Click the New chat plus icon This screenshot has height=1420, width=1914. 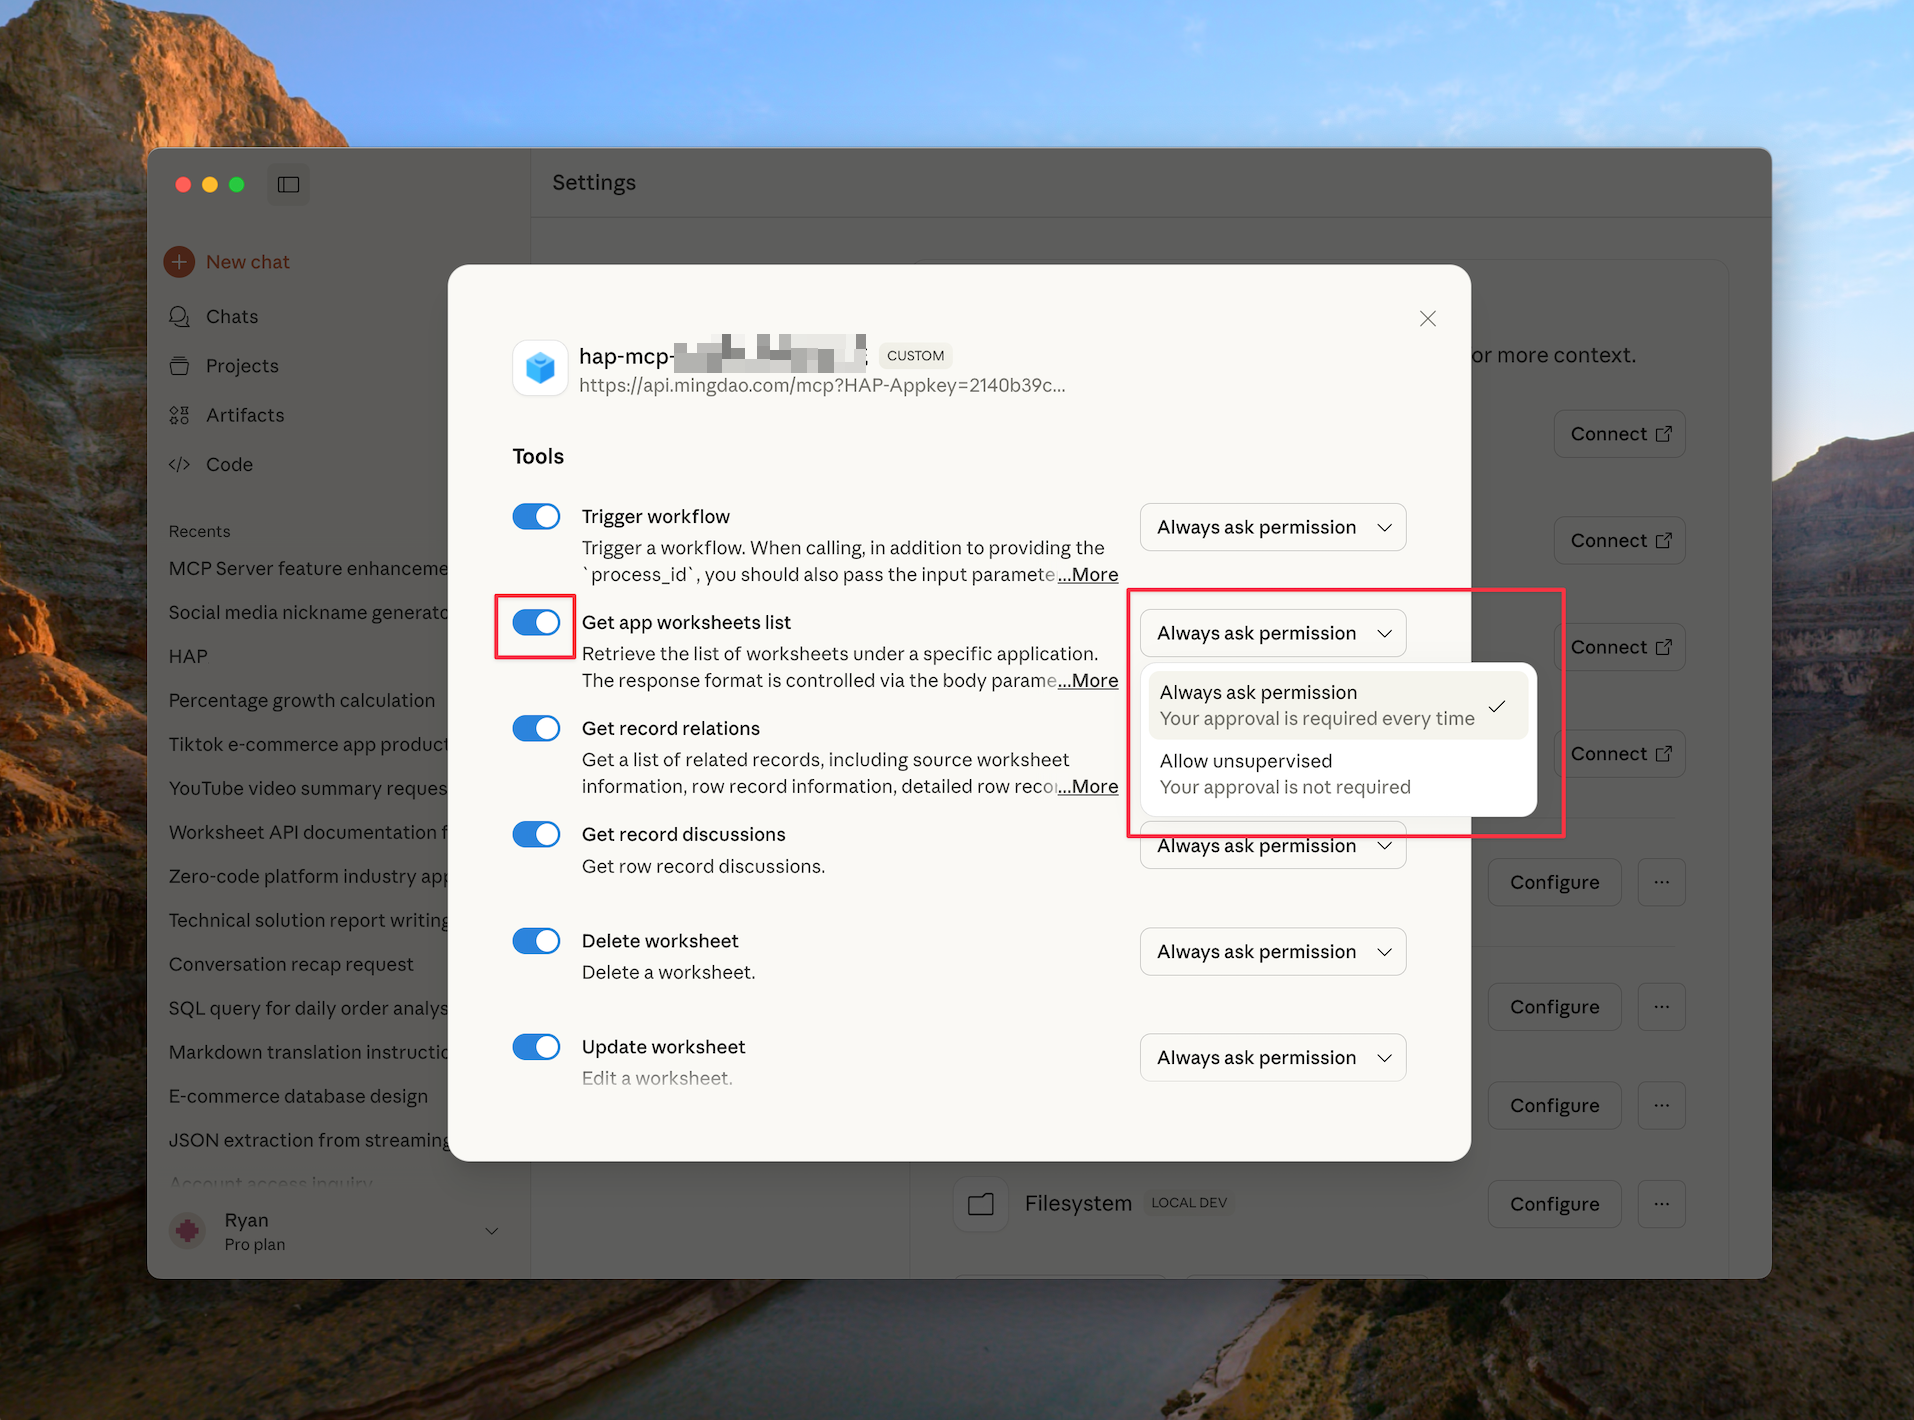pyautogui.click(x=179, y=262)
